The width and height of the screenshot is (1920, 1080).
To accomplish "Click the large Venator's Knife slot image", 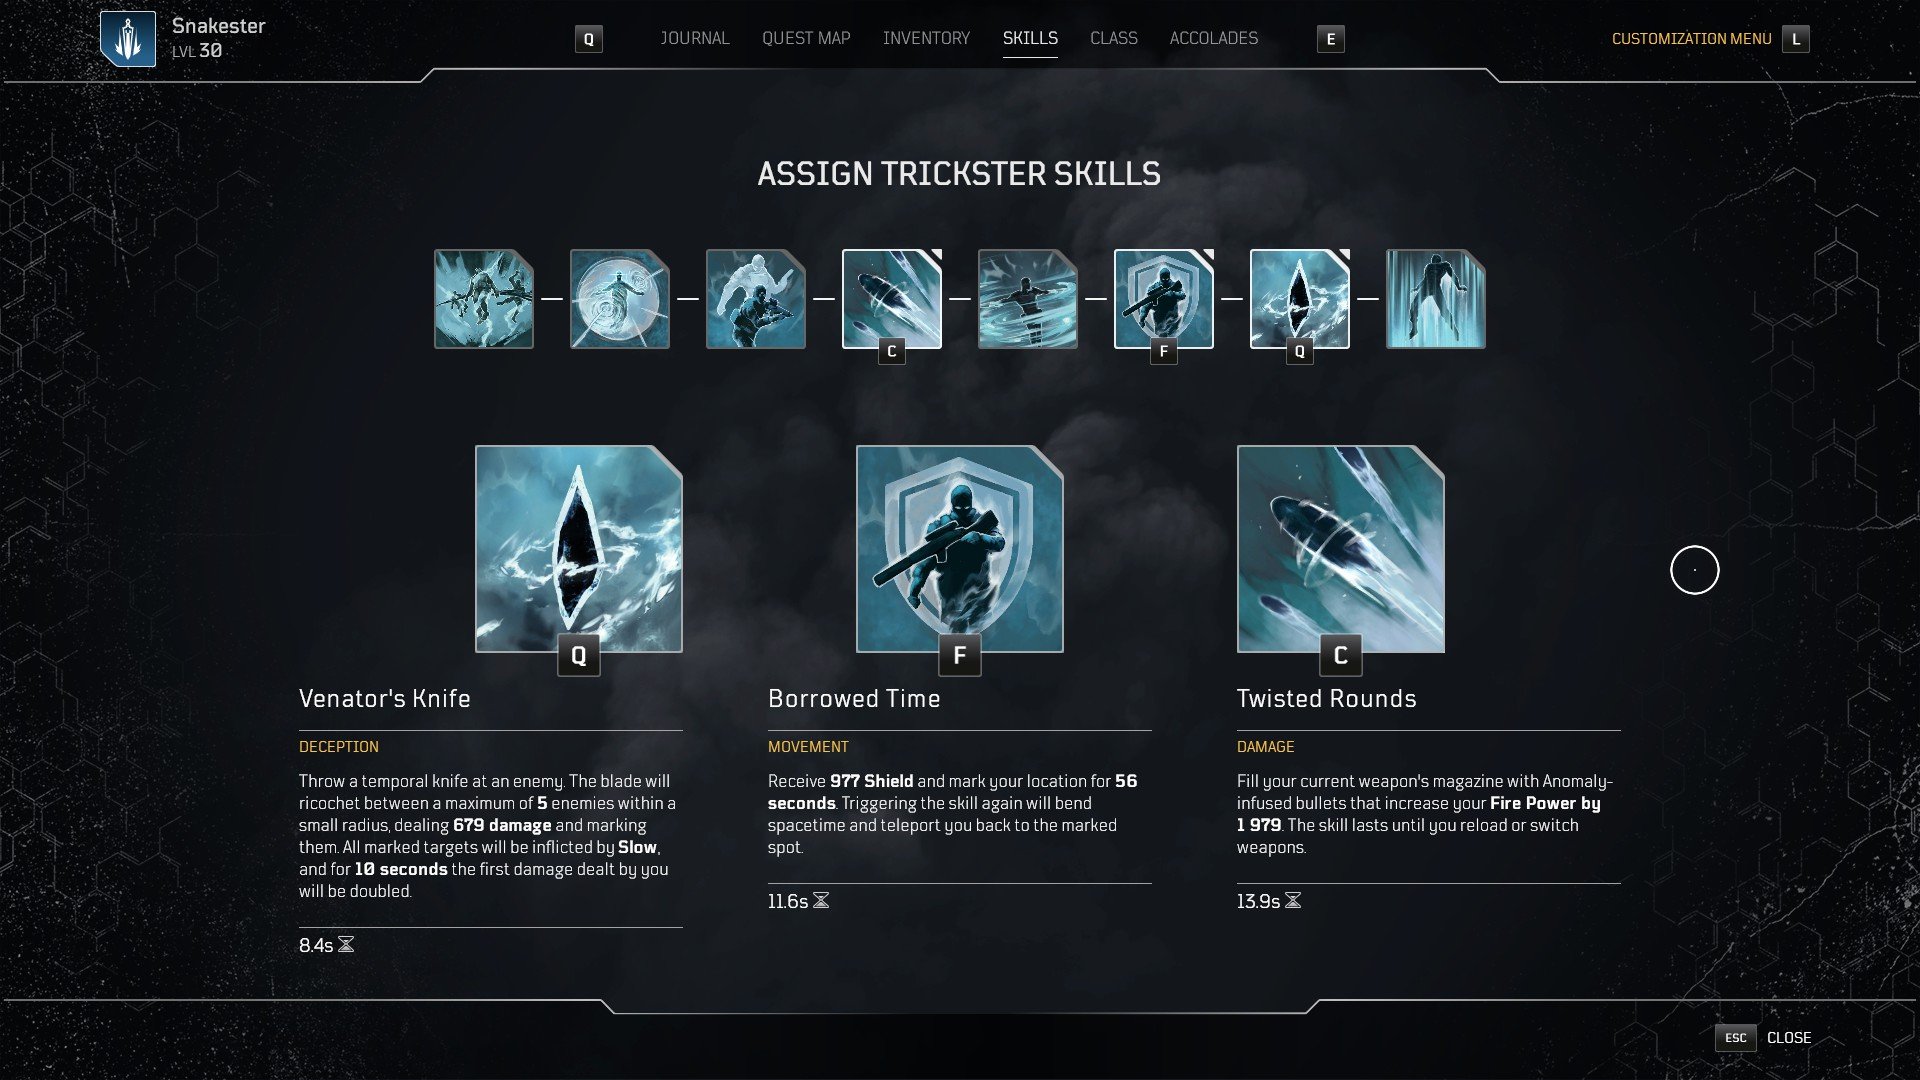I will point(579,549).
